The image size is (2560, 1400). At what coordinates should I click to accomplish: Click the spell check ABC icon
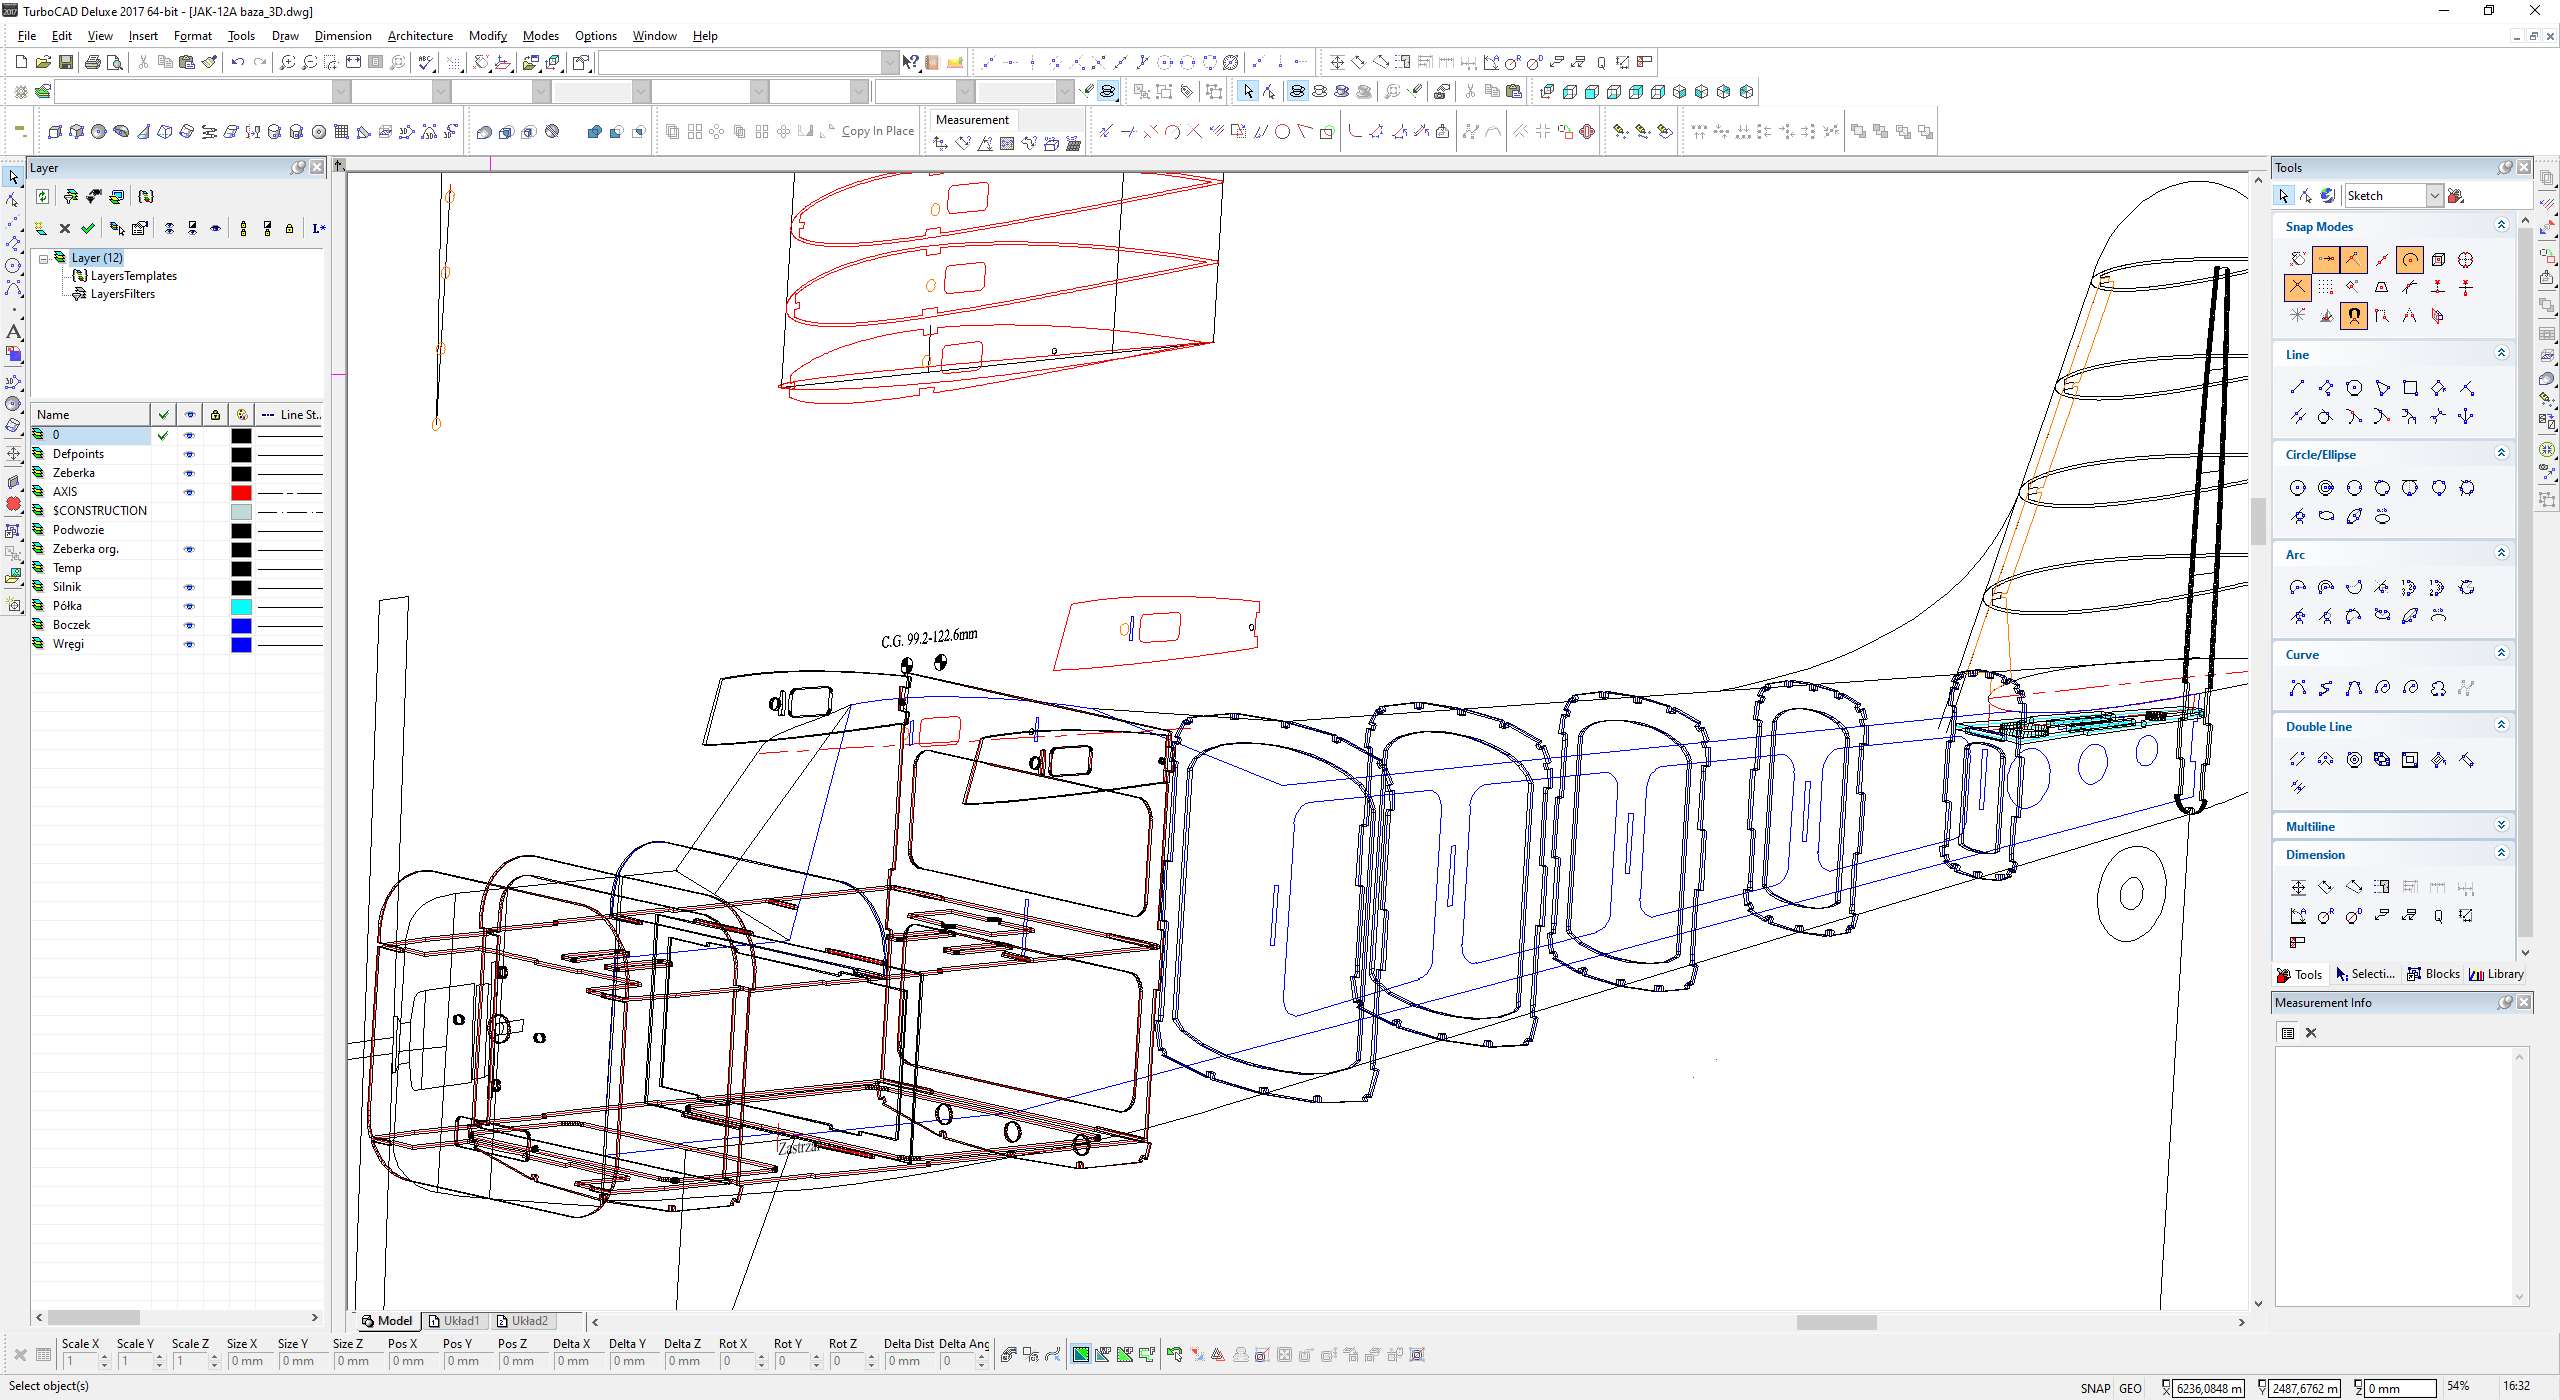pyautogui.click(x=427, y=62)
